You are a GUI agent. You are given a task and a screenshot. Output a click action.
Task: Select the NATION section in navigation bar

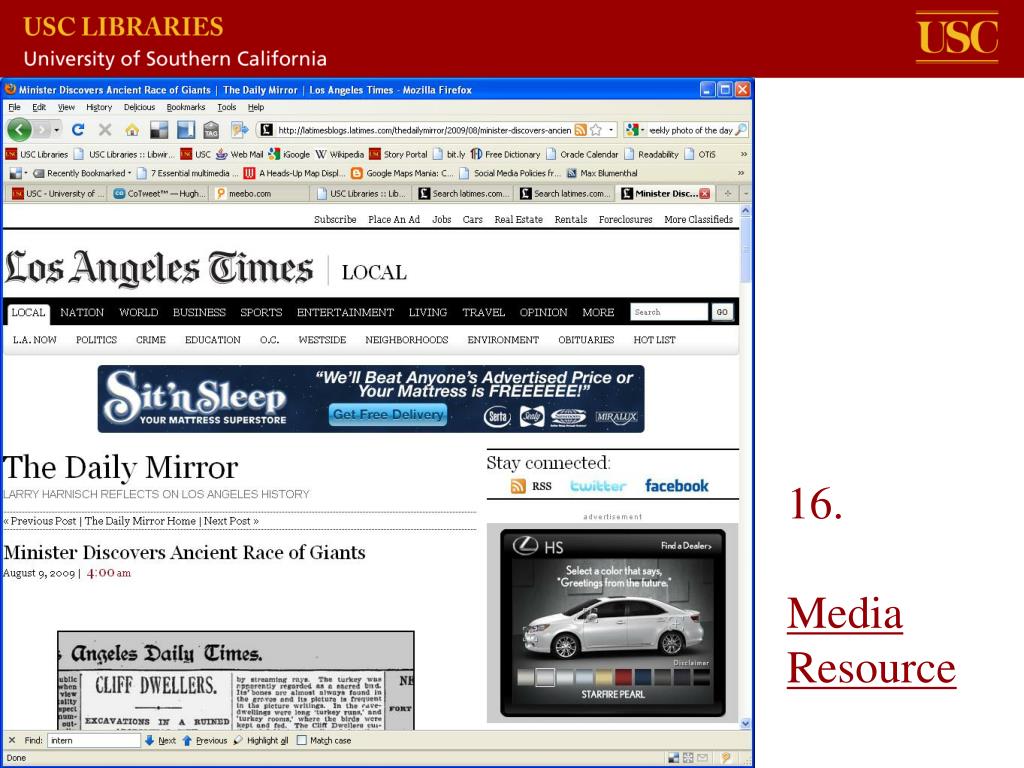pos(82,312)
